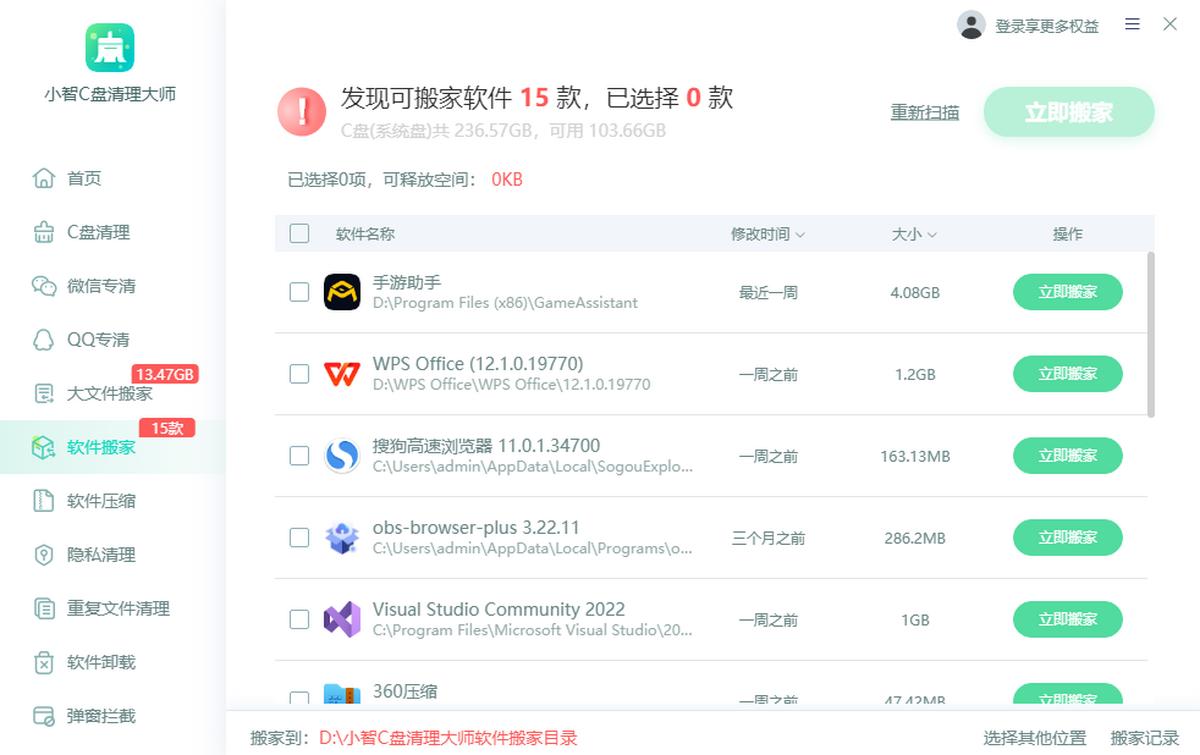Move Visual Studio with 立即搬家 button
This screenshot has height=755, width=1200.
pyautogui.click(x=1068, y=620)
